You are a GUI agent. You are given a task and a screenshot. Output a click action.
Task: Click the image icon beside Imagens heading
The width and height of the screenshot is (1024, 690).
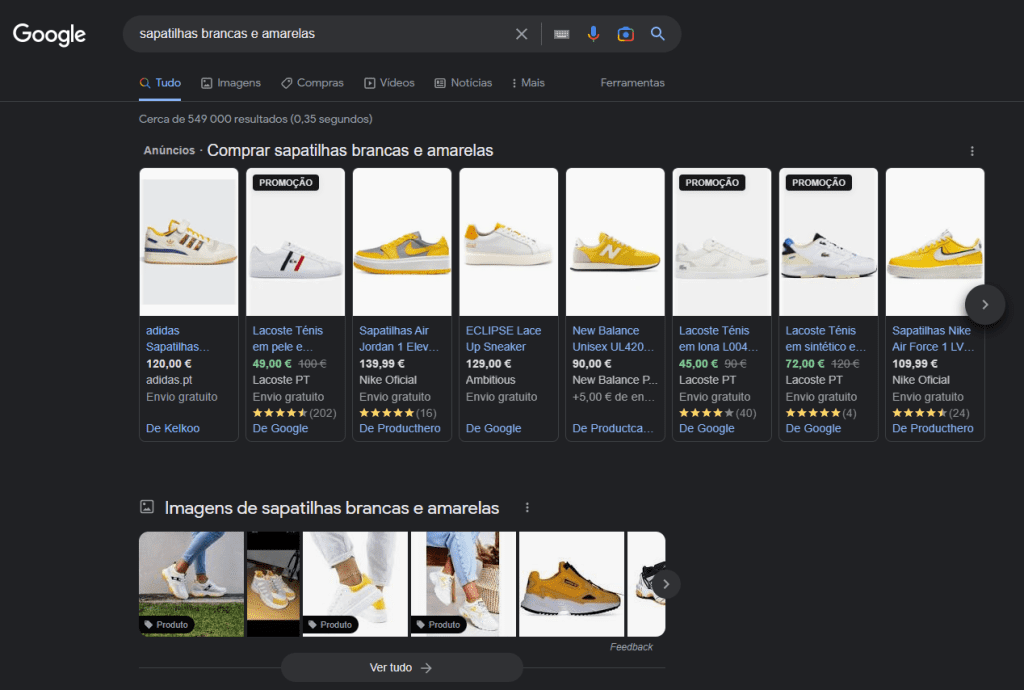click(x=147, y=507)
